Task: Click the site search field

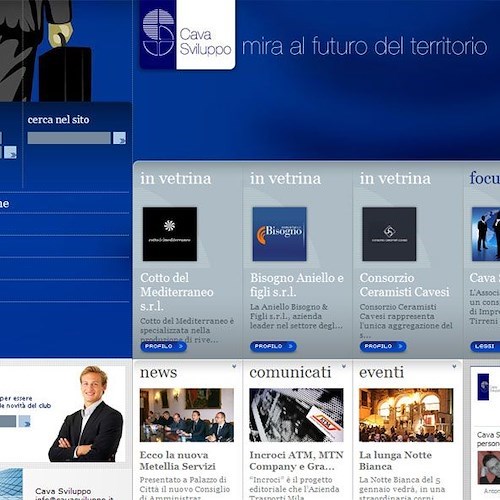Action: [69, 138]
